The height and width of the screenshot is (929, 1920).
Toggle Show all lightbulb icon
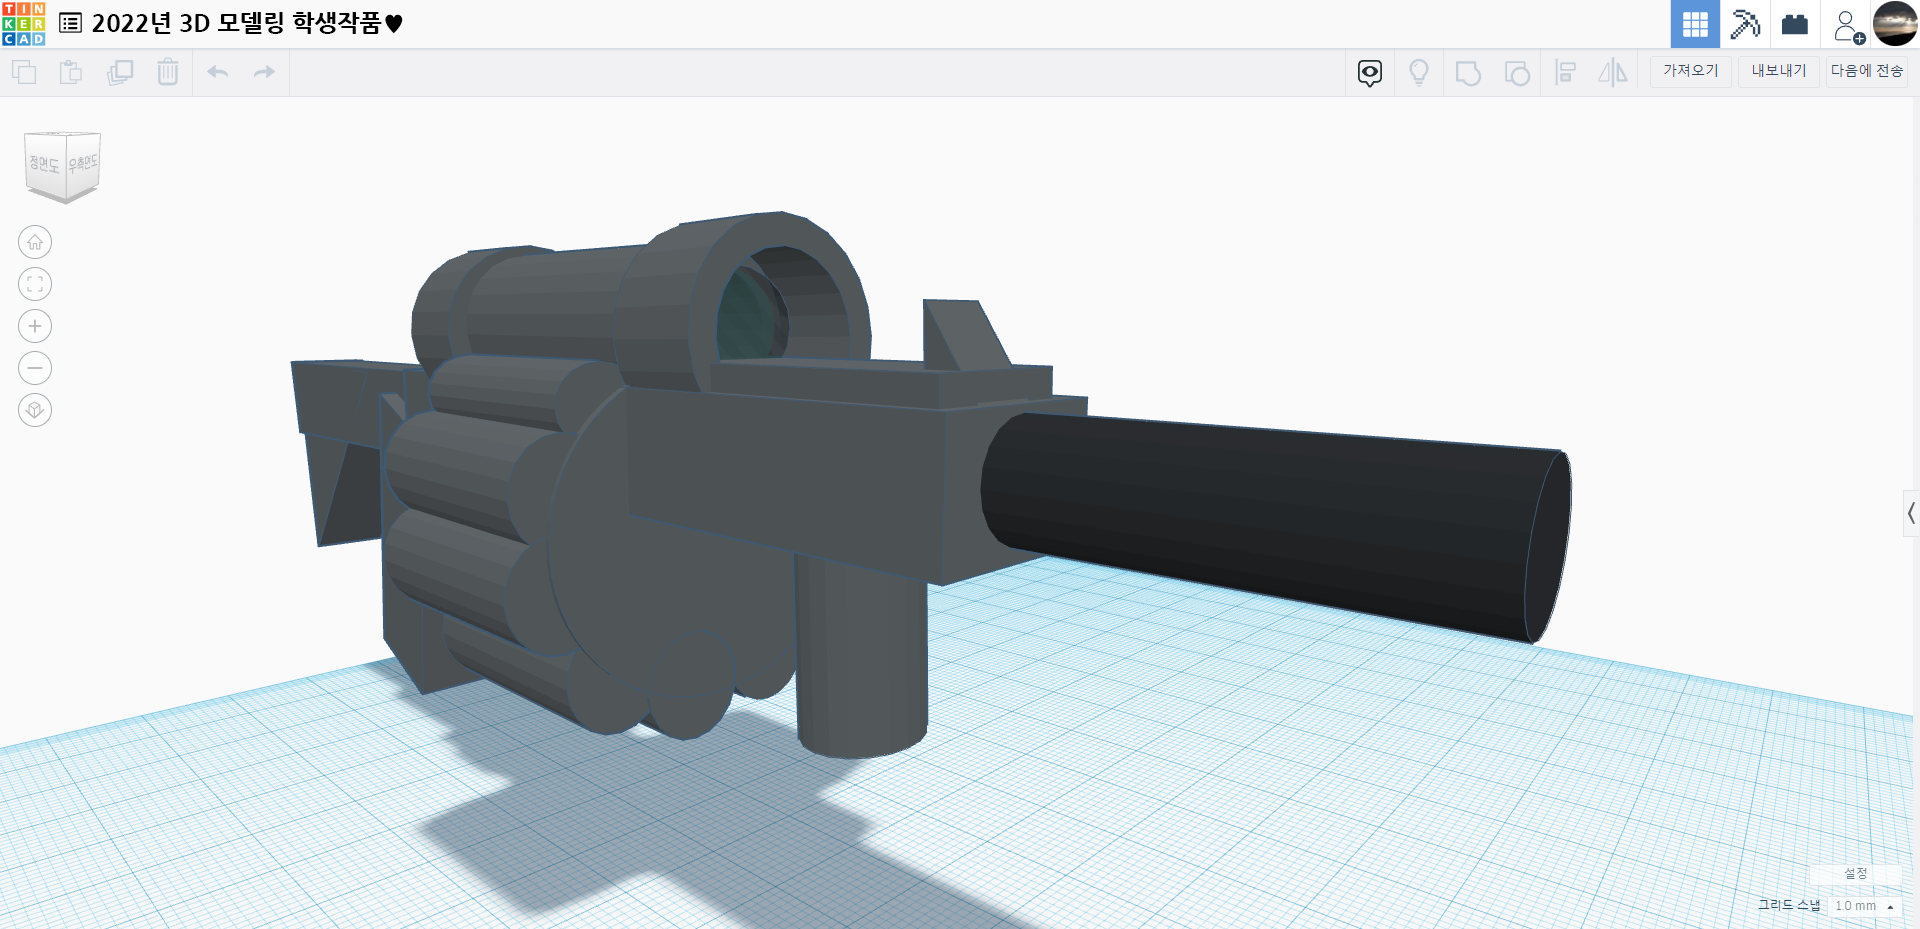pyautogui.click(x=1419, y=73)
